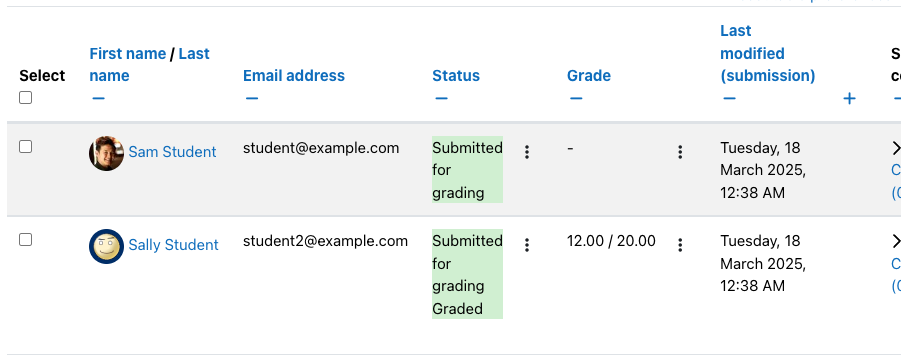Collapse the Last modified (submission) column
The image size is (901, 361).
pyautogui.click(x=729, y=99)
